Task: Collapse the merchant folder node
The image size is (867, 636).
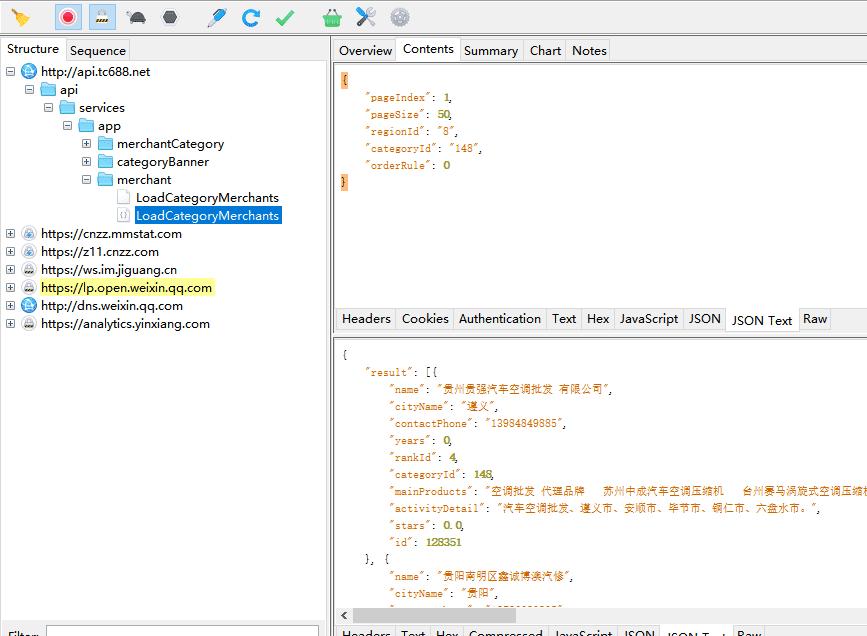Action: click(86, 180)
